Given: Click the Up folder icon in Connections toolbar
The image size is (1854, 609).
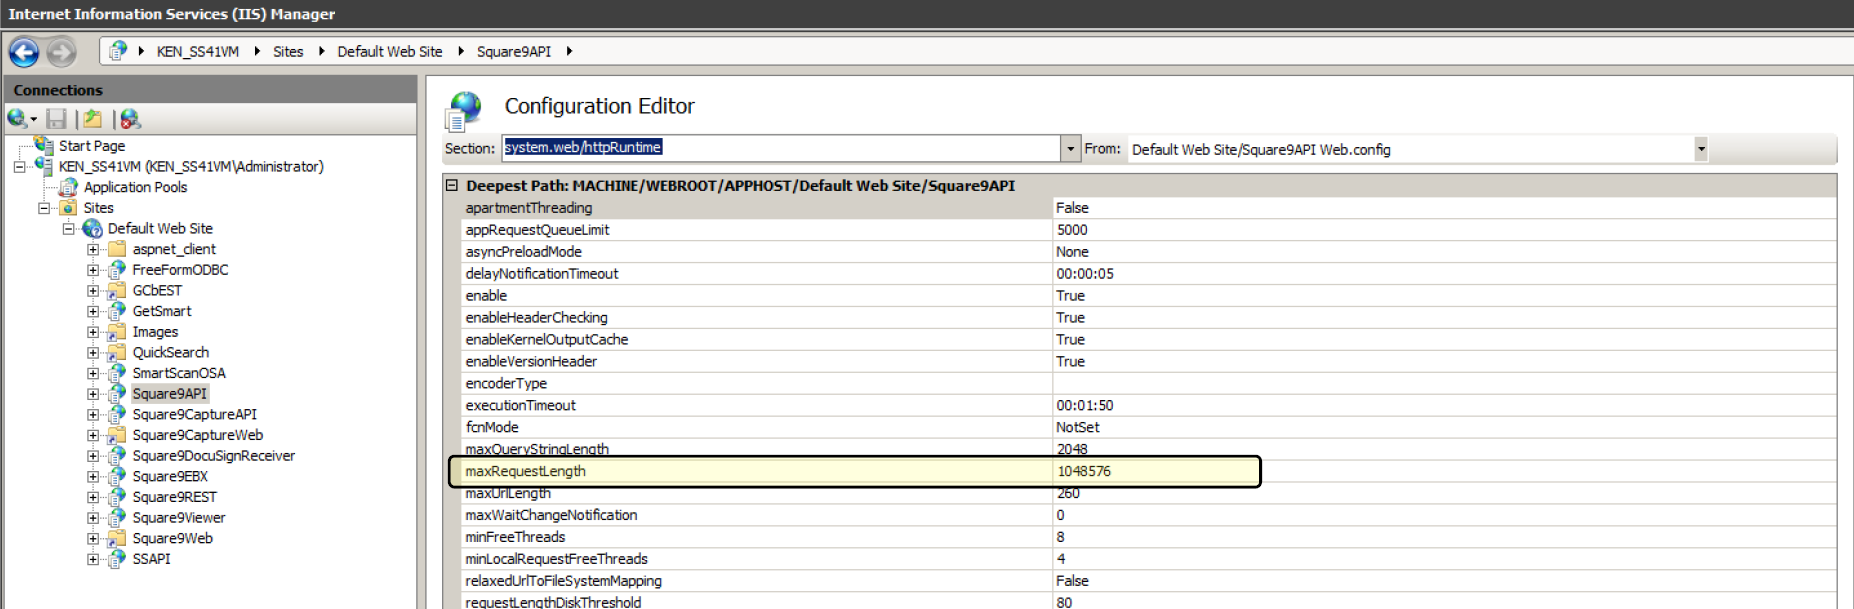Looking at the screenshot, I should pyautogui.click(x=93, y=119).
